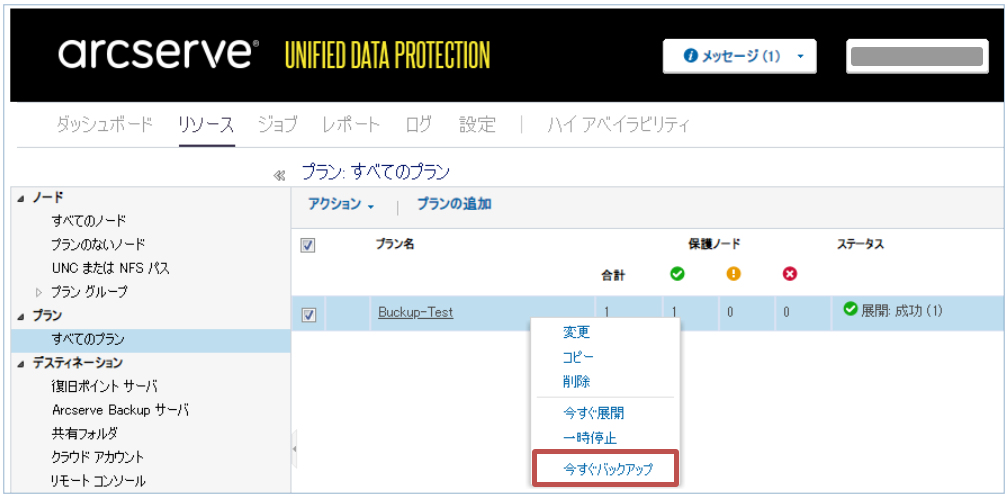Choose 変更 from the context menu
This screenshot has width=1007, height=496.
(x=576, y=332)
